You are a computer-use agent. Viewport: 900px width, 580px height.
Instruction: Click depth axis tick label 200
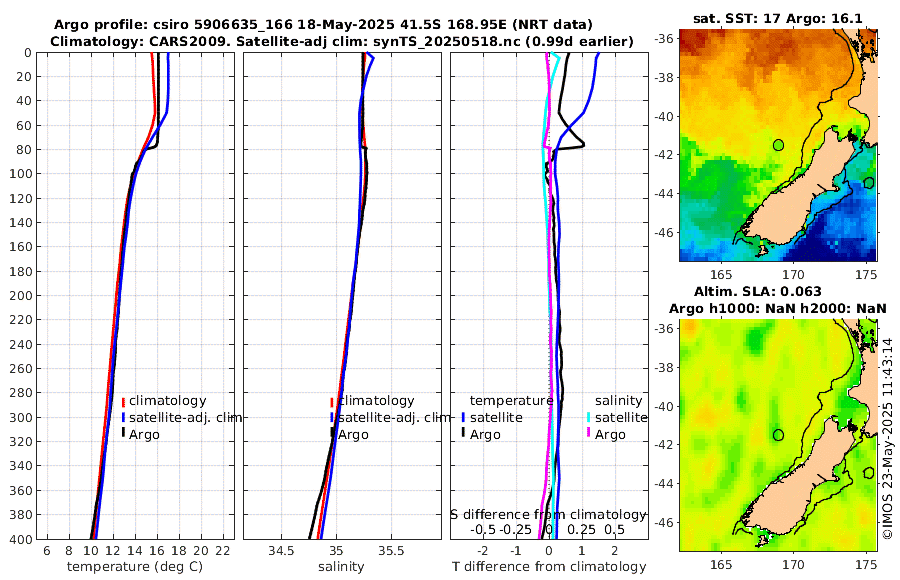21,295
